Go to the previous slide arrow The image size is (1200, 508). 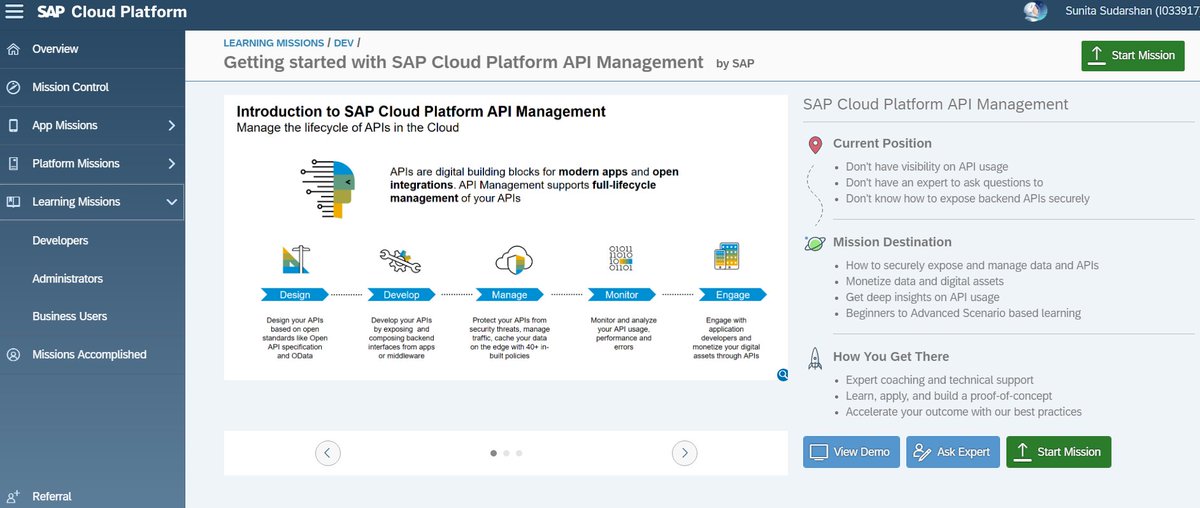click(328, 453)
